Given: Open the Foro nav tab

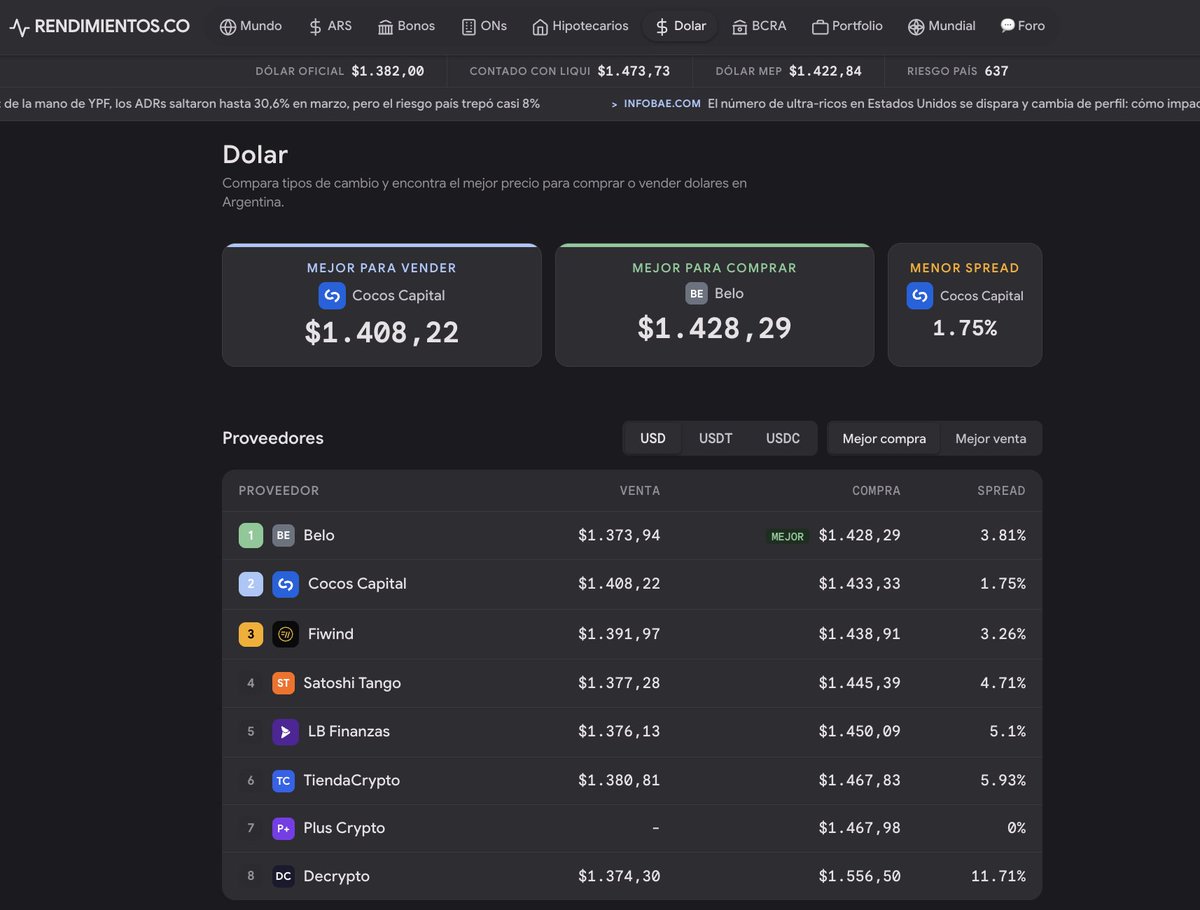Looking at the screenshot, I should click(x=1023, y=27).
